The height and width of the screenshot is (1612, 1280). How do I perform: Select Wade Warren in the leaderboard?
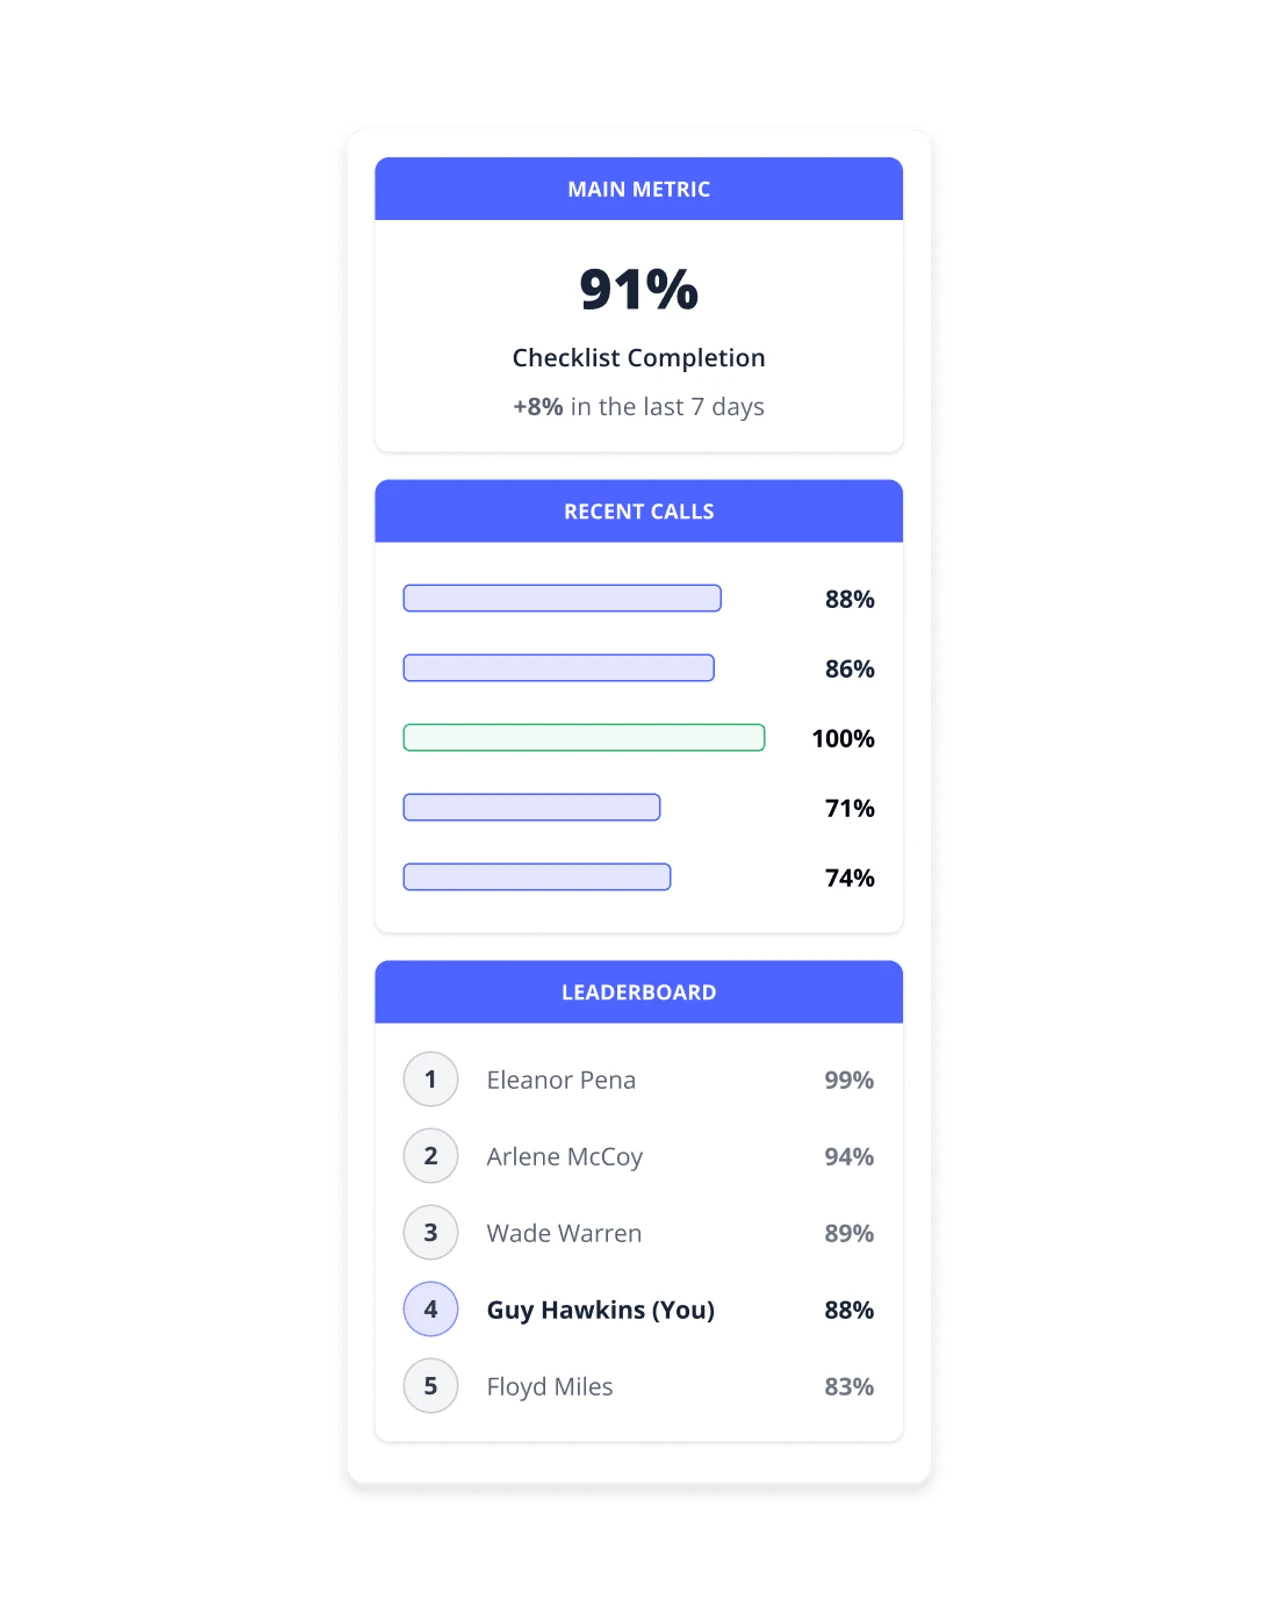click(x=639, y=1232)
